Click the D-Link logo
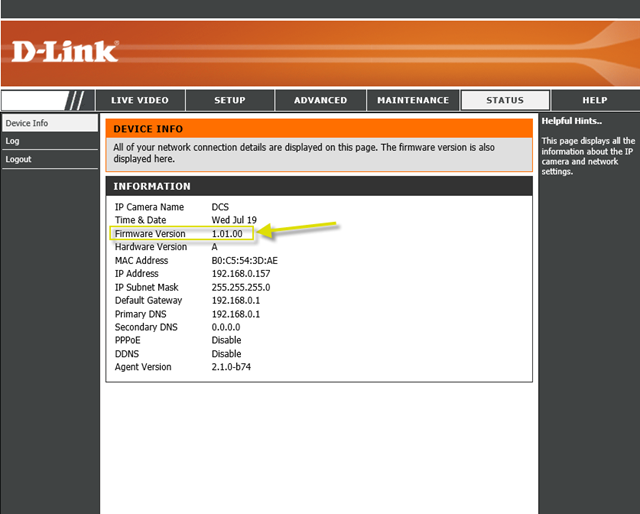Screen dimensions: 640x514 (65, 51)
